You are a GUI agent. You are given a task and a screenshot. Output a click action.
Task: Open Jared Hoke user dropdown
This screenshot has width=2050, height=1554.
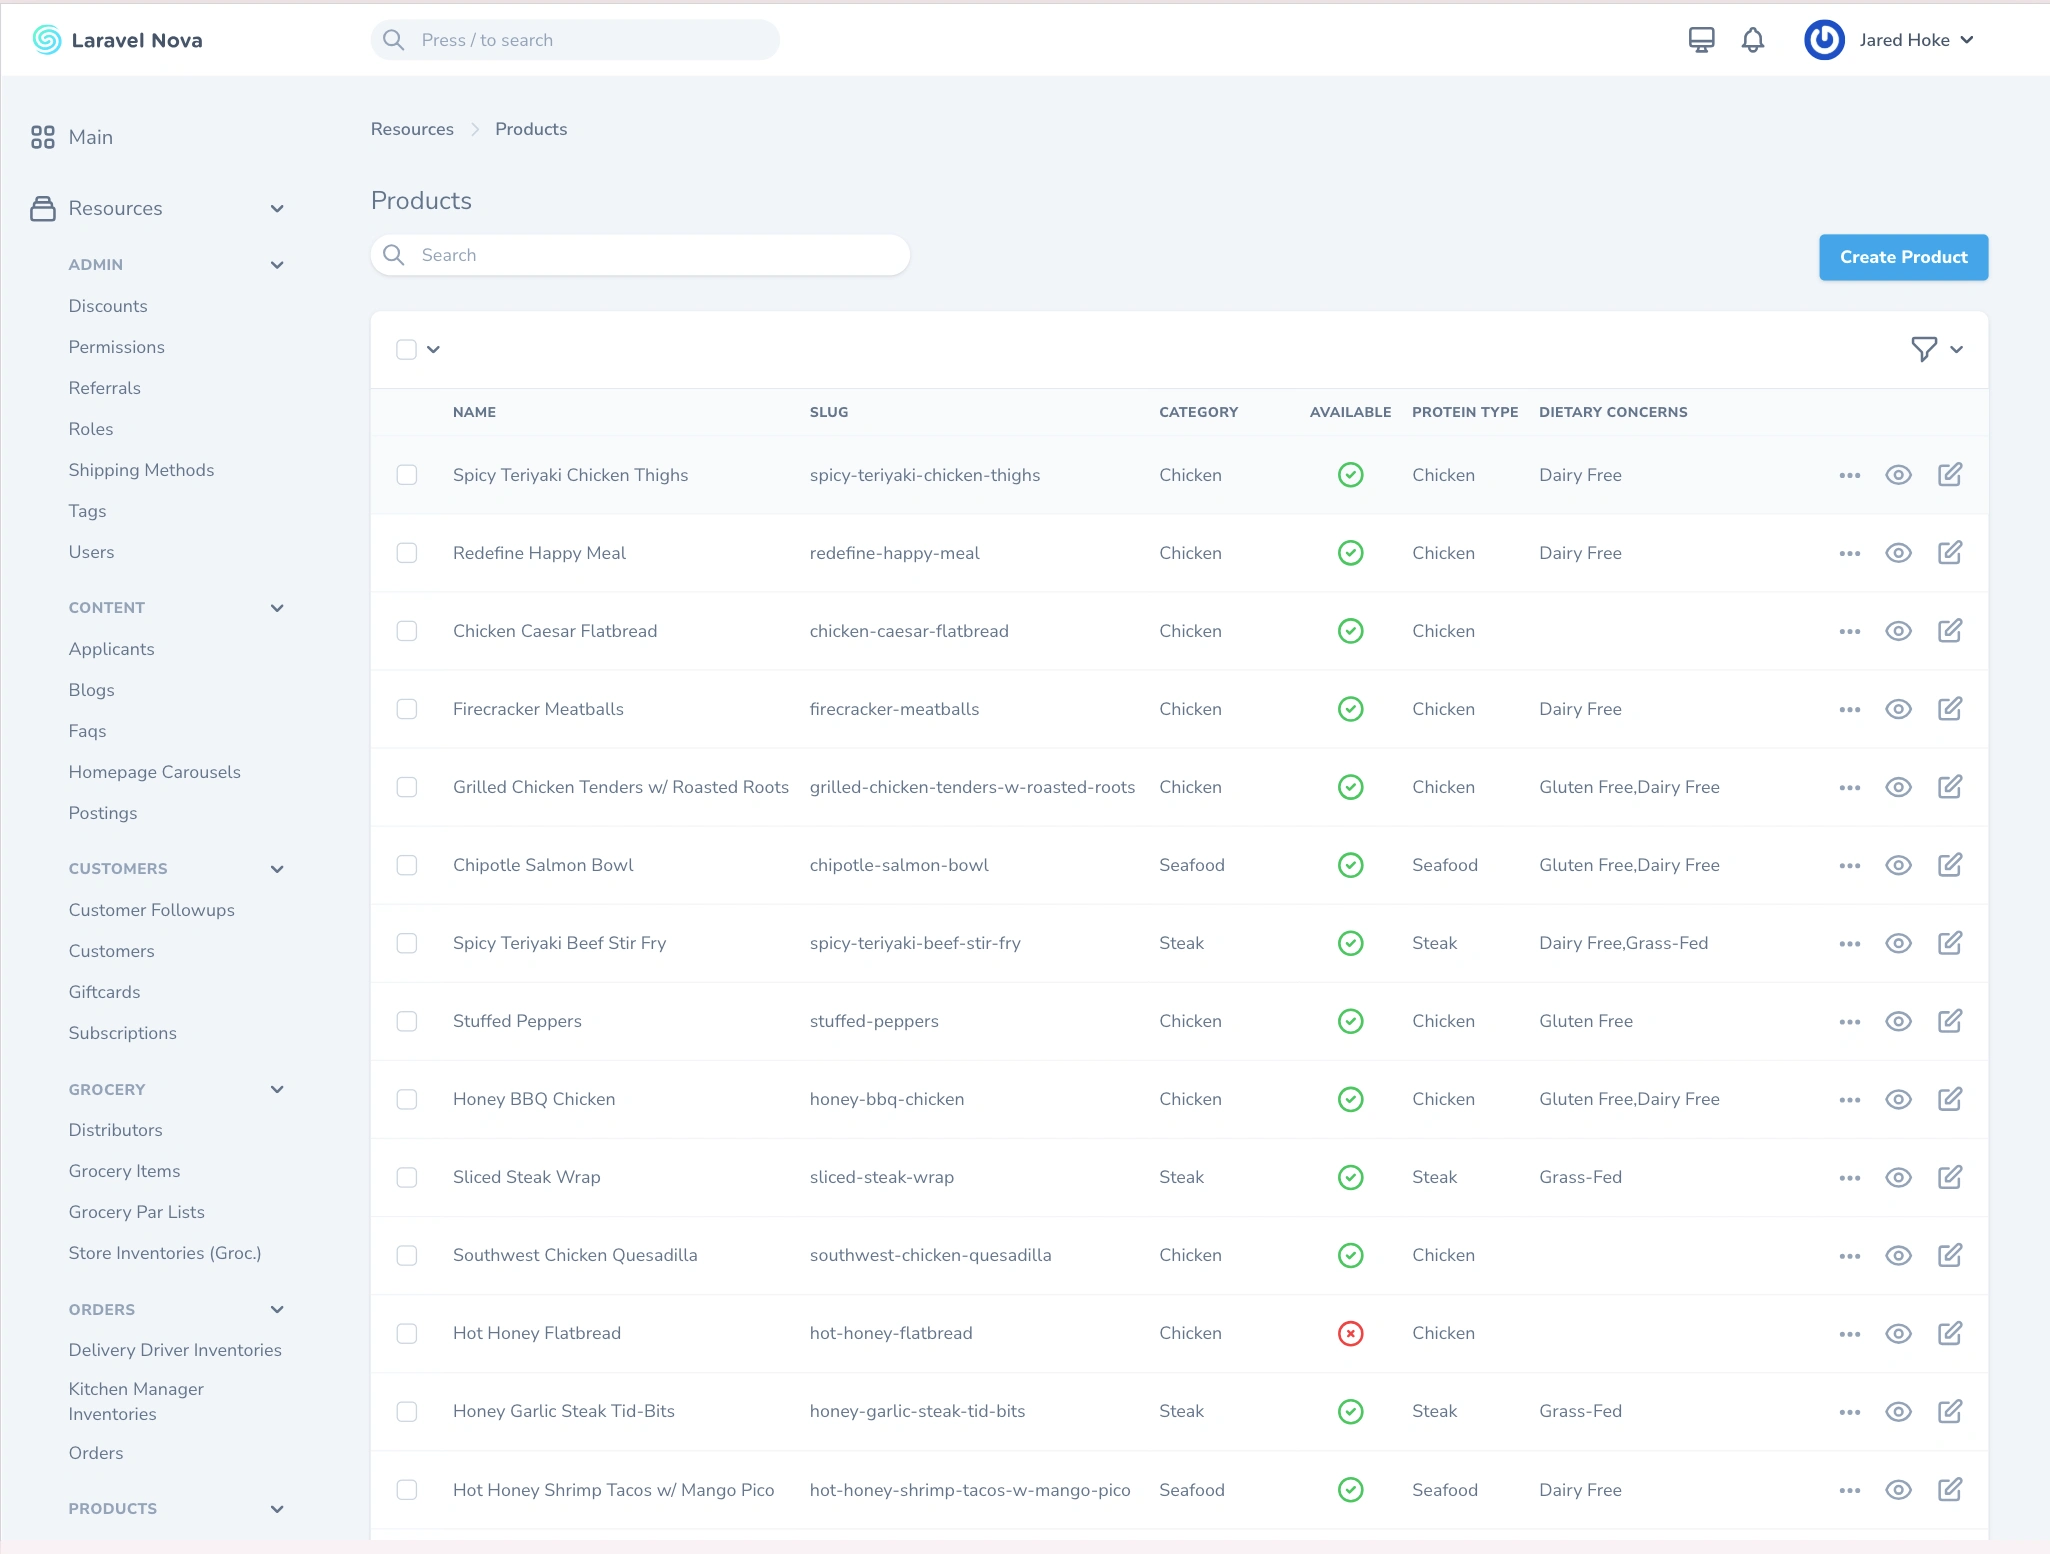pos(1890,40)
